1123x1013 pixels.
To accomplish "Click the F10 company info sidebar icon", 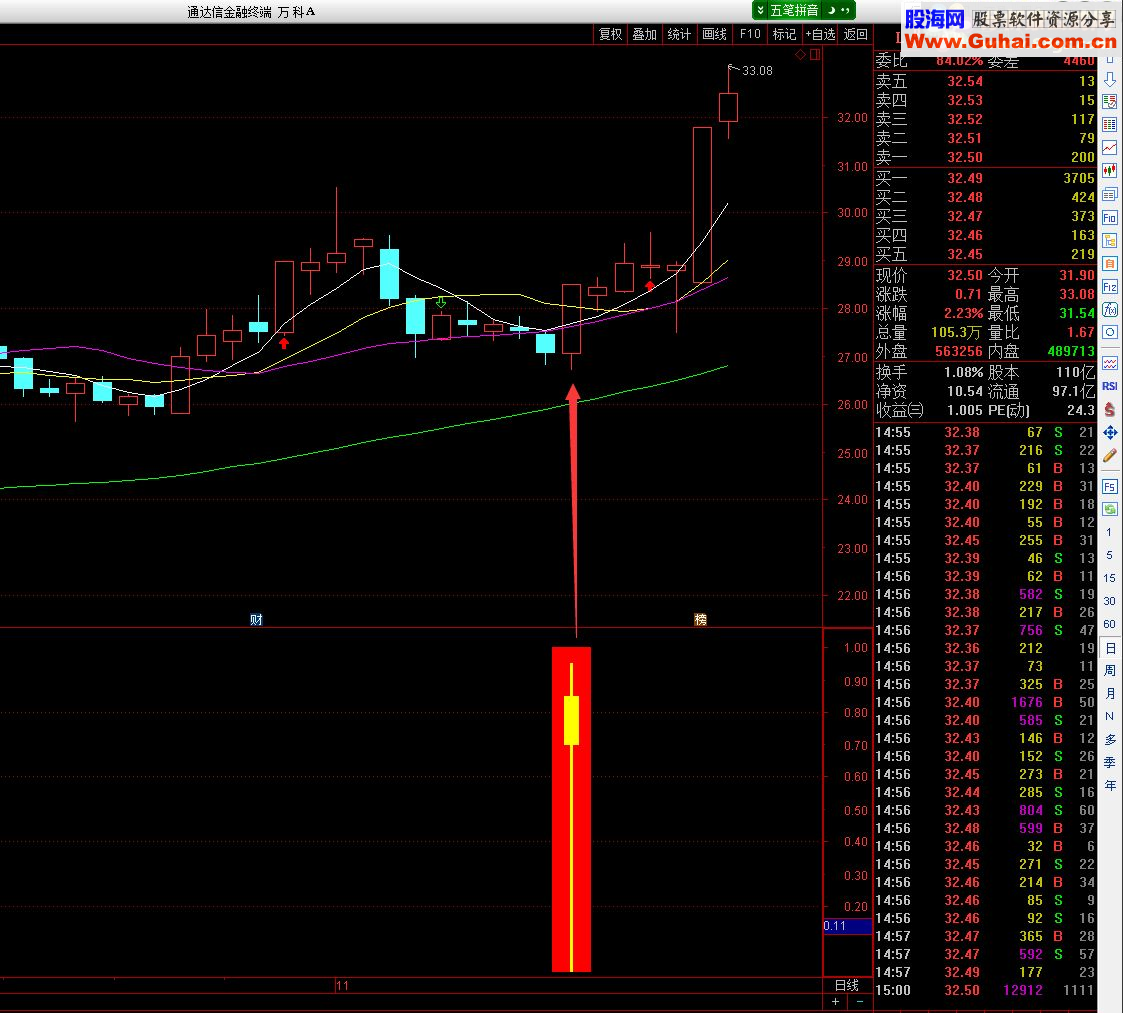I will (1109, 218).
